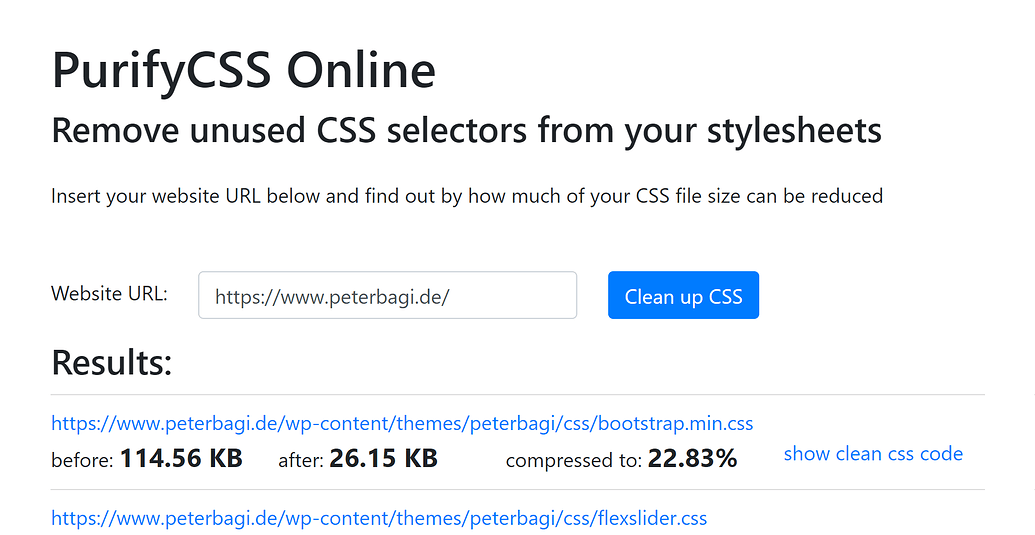Image resolution: width=1035 pixels, height=535 pixels.
Task: Click the 'before:' label text
Action: (82, 461)
